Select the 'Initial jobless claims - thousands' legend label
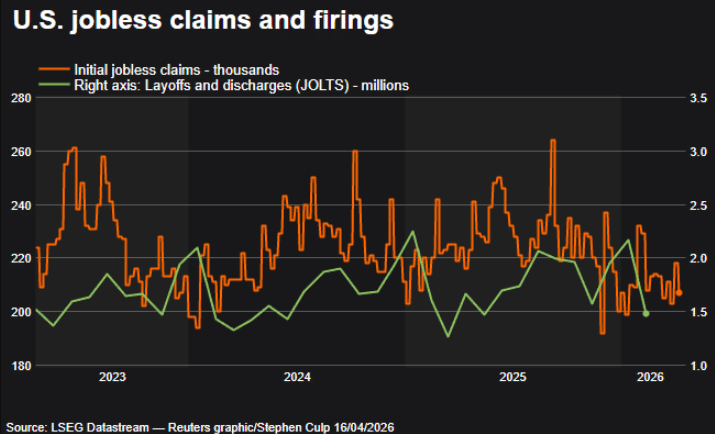The height and width of the screenshot is (434, 715). [176, 70]
